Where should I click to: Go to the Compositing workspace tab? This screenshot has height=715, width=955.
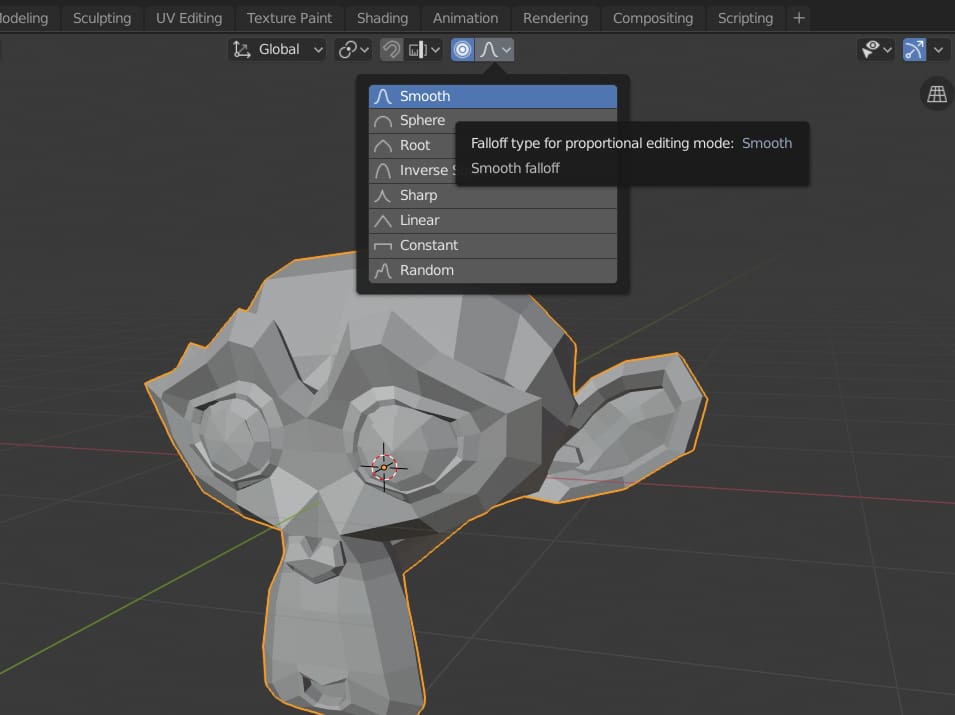tap(653, 18)
